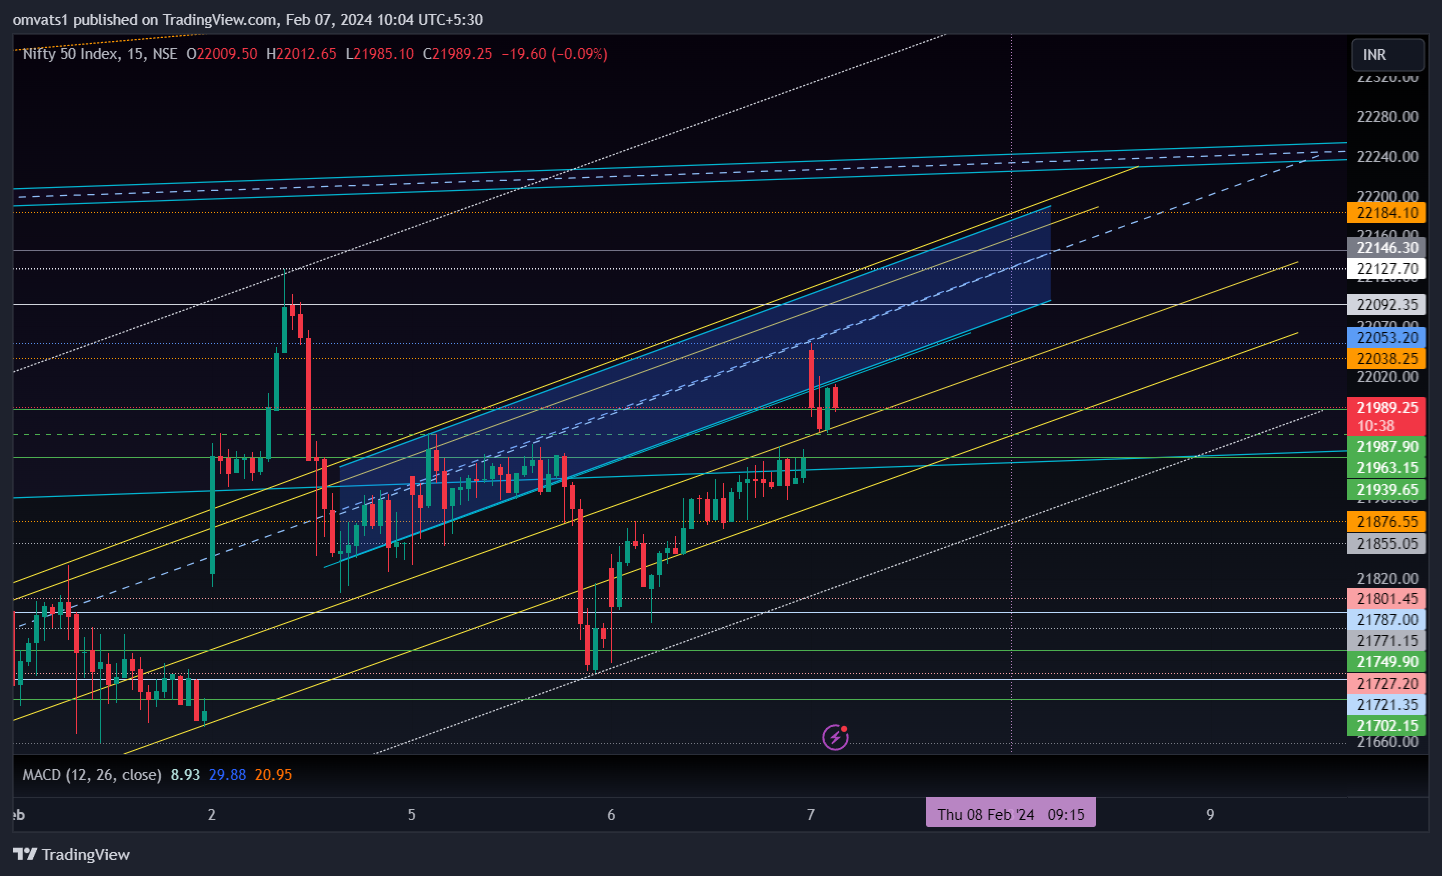Image resolution: width=1442 pixels, height=876 pixels.
Task: Click date 5 on the time axis
Action: coord(411,814)
